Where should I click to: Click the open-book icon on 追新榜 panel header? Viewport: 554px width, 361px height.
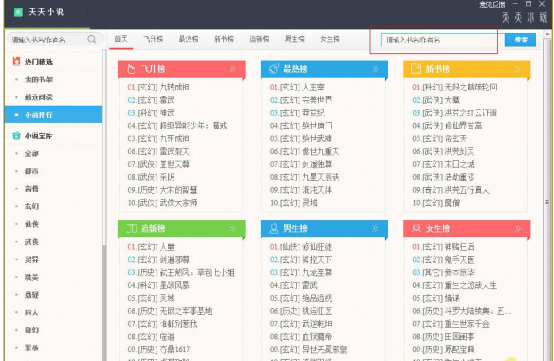(x=131, y=229)
